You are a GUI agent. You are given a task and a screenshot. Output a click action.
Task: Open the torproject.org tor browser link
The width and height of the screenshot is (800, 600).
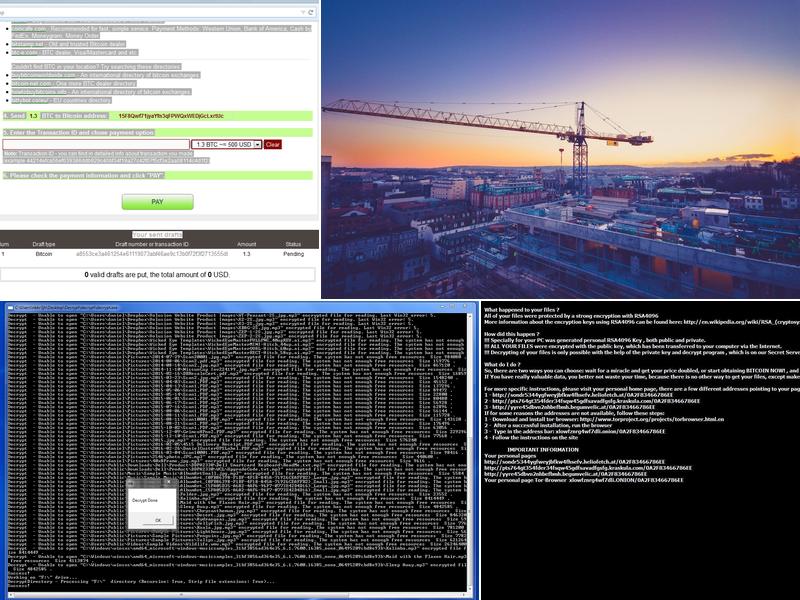pyautogui.click(x=678, y=420)
